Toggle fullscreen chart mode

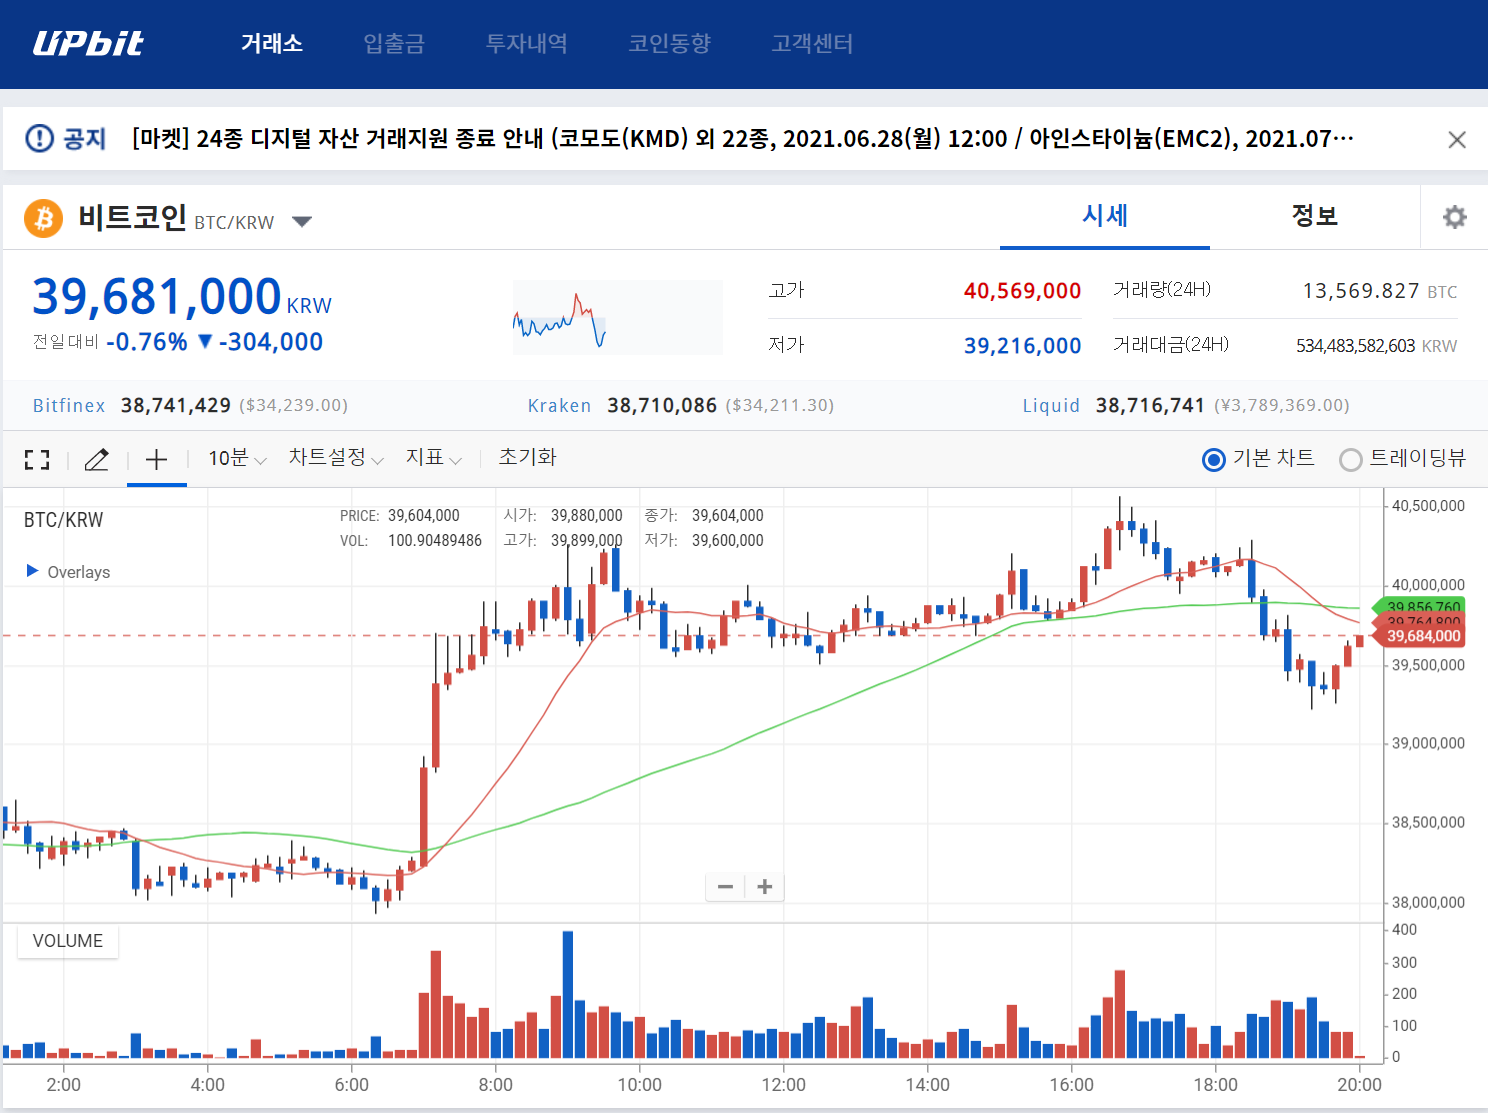coord(37,459)
